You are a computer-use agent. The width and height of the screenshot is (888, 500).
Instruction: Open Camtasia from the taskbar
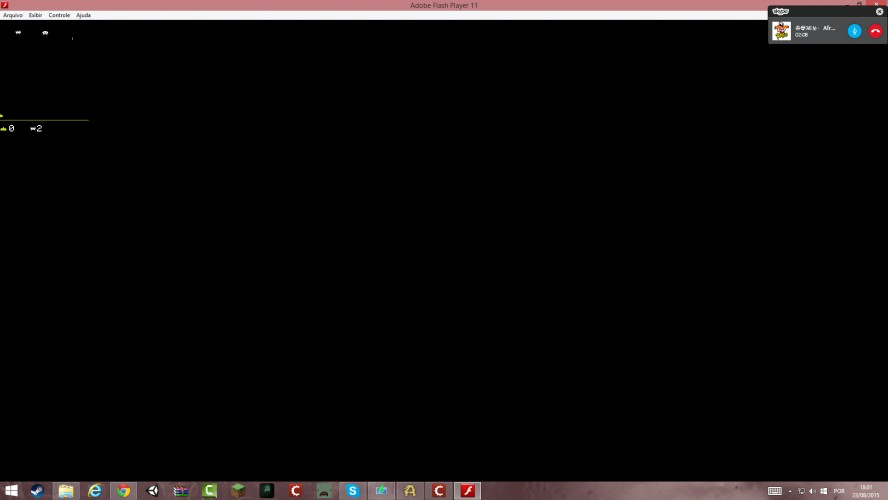click(x=210, y=490)
